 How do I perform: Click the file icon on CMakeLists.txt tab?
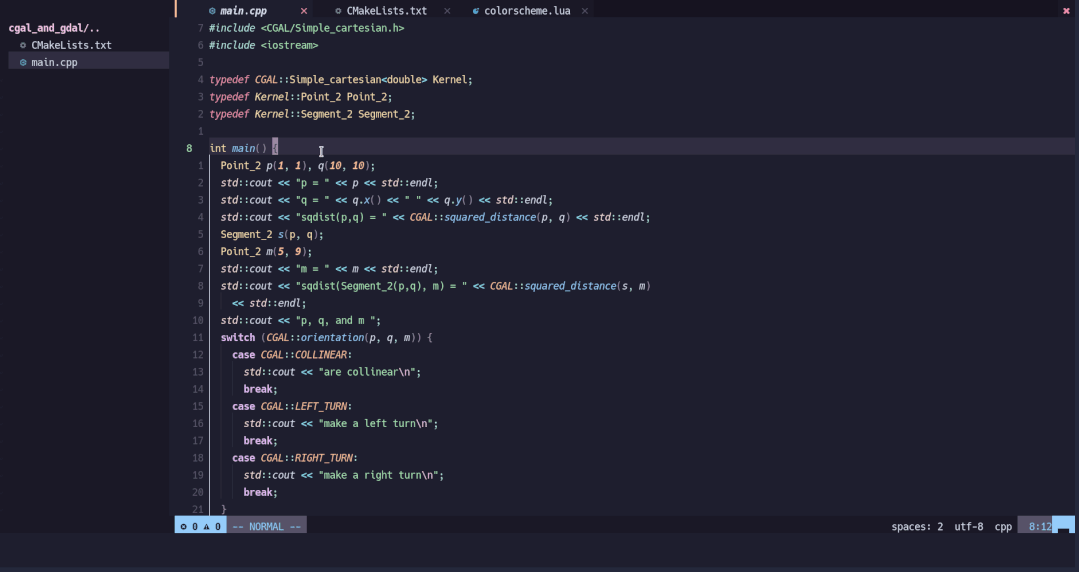pyautogui.click(x=338, y=11)
